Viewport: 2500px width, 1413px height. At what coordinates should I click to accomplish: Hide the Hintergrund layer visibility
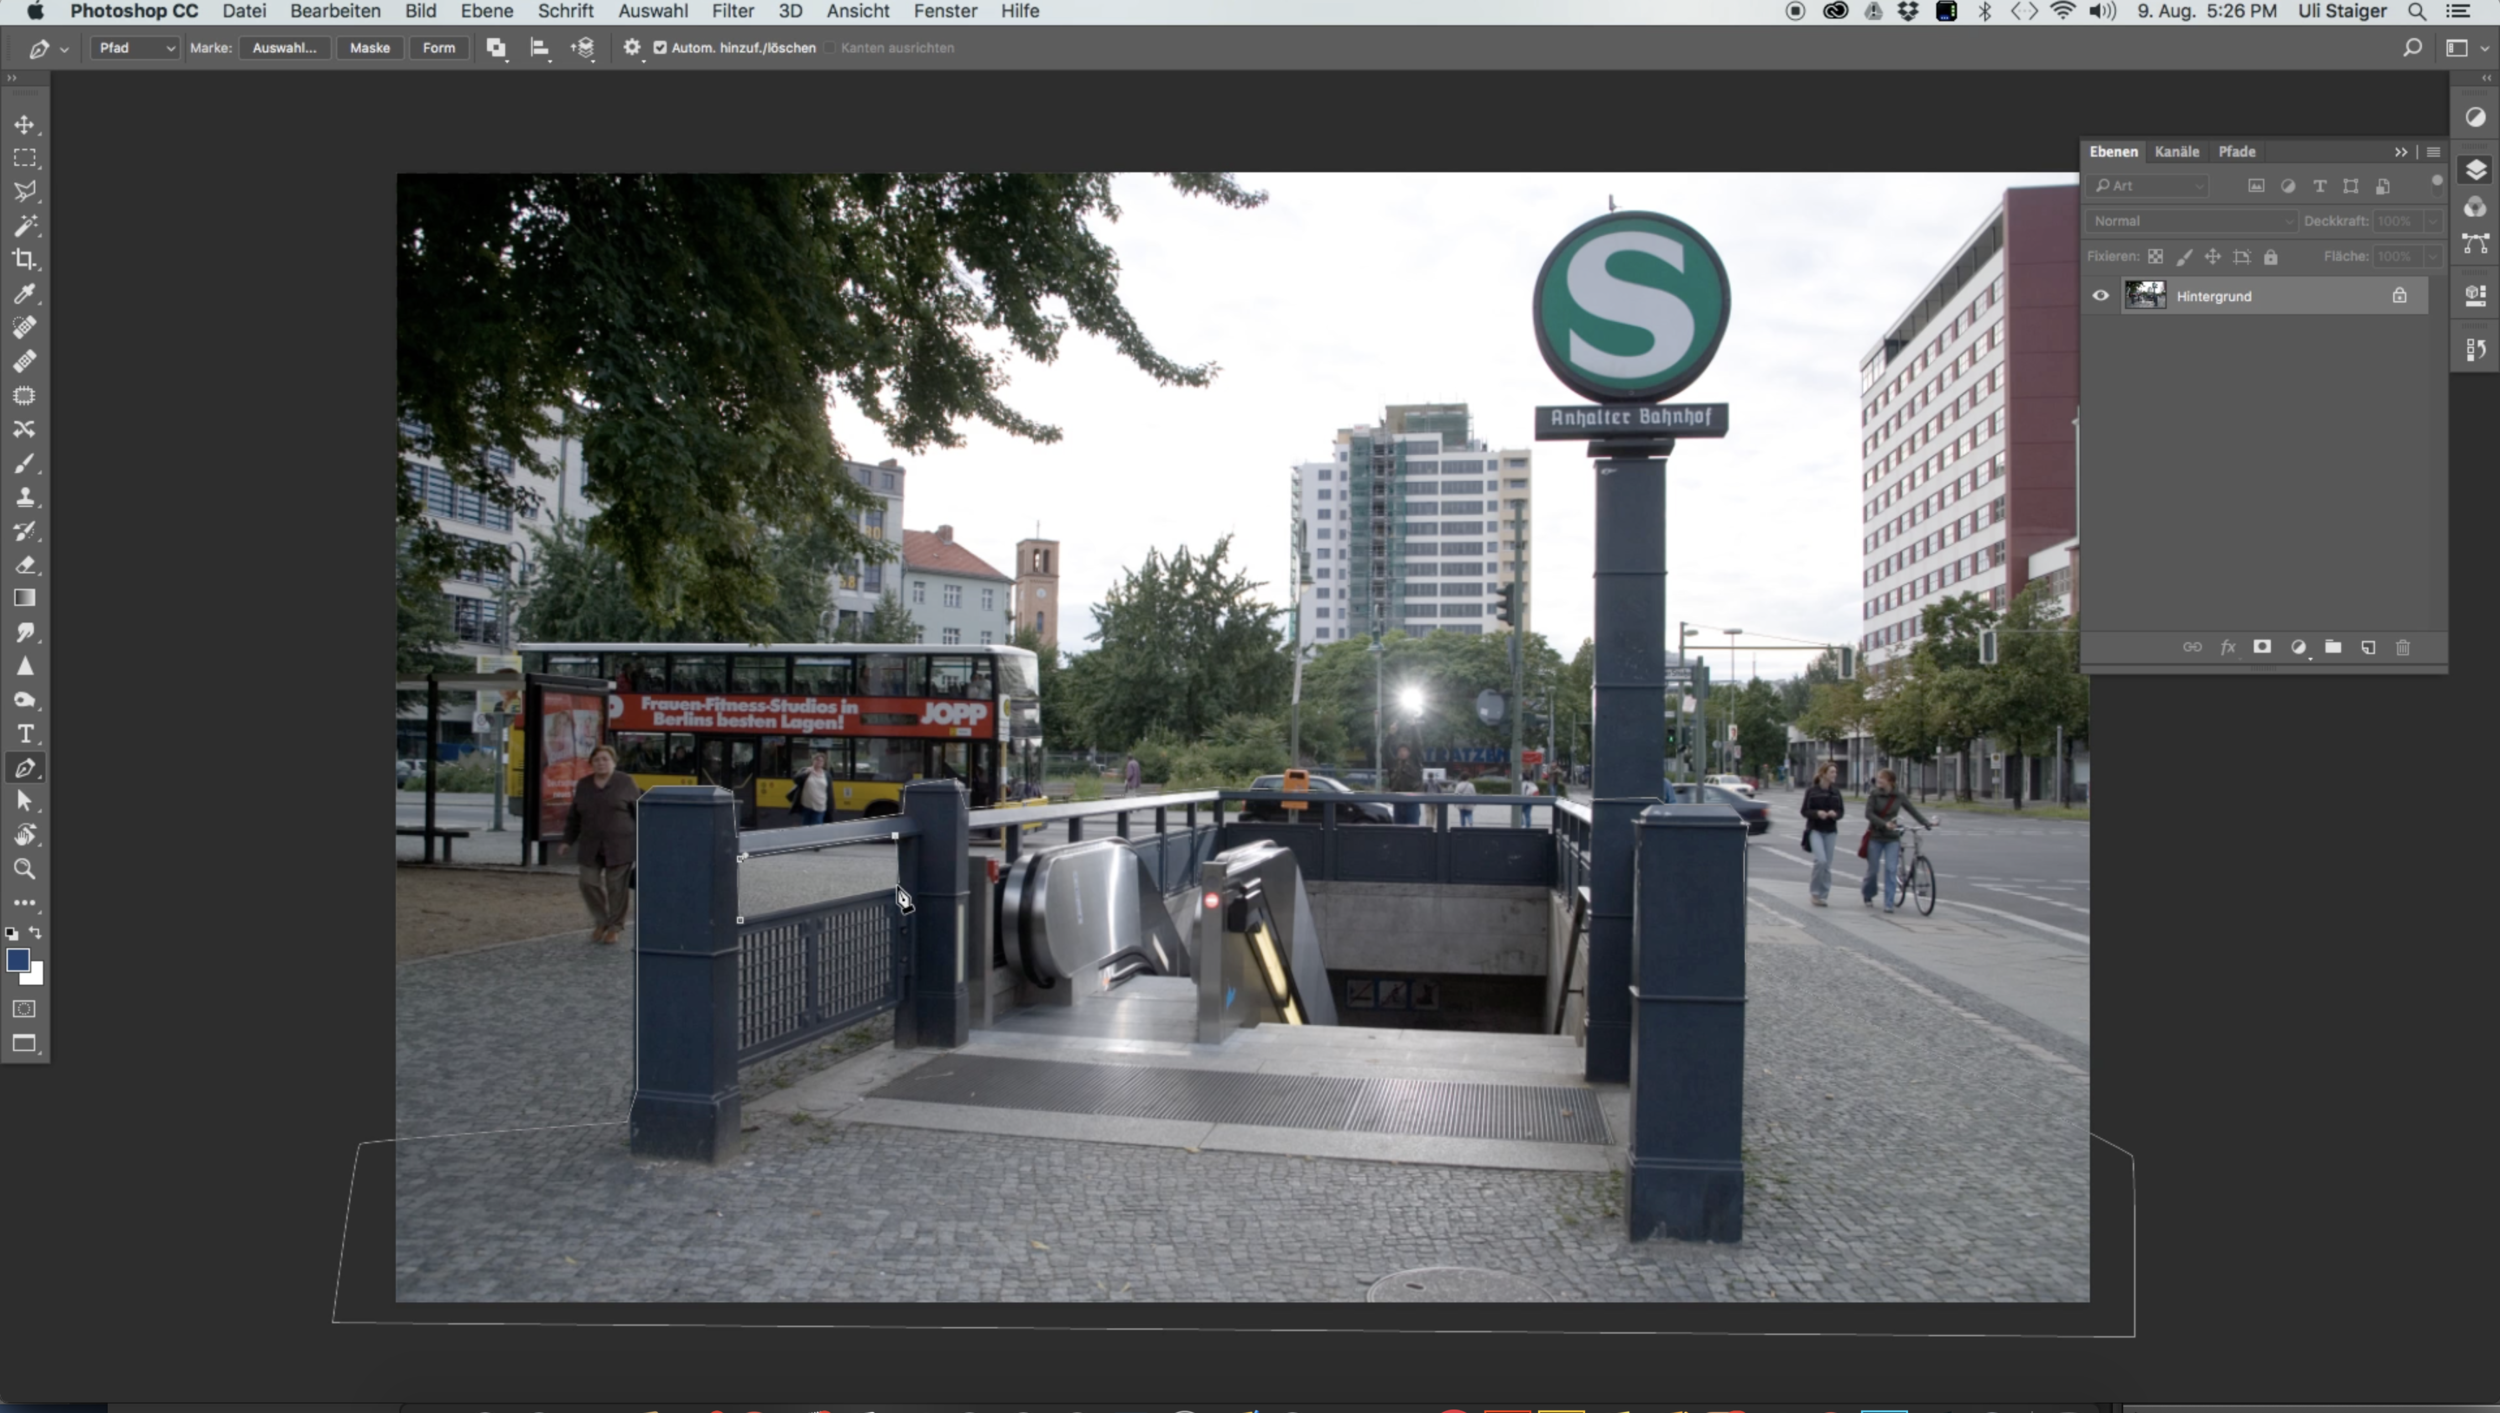click(2100, 296)
